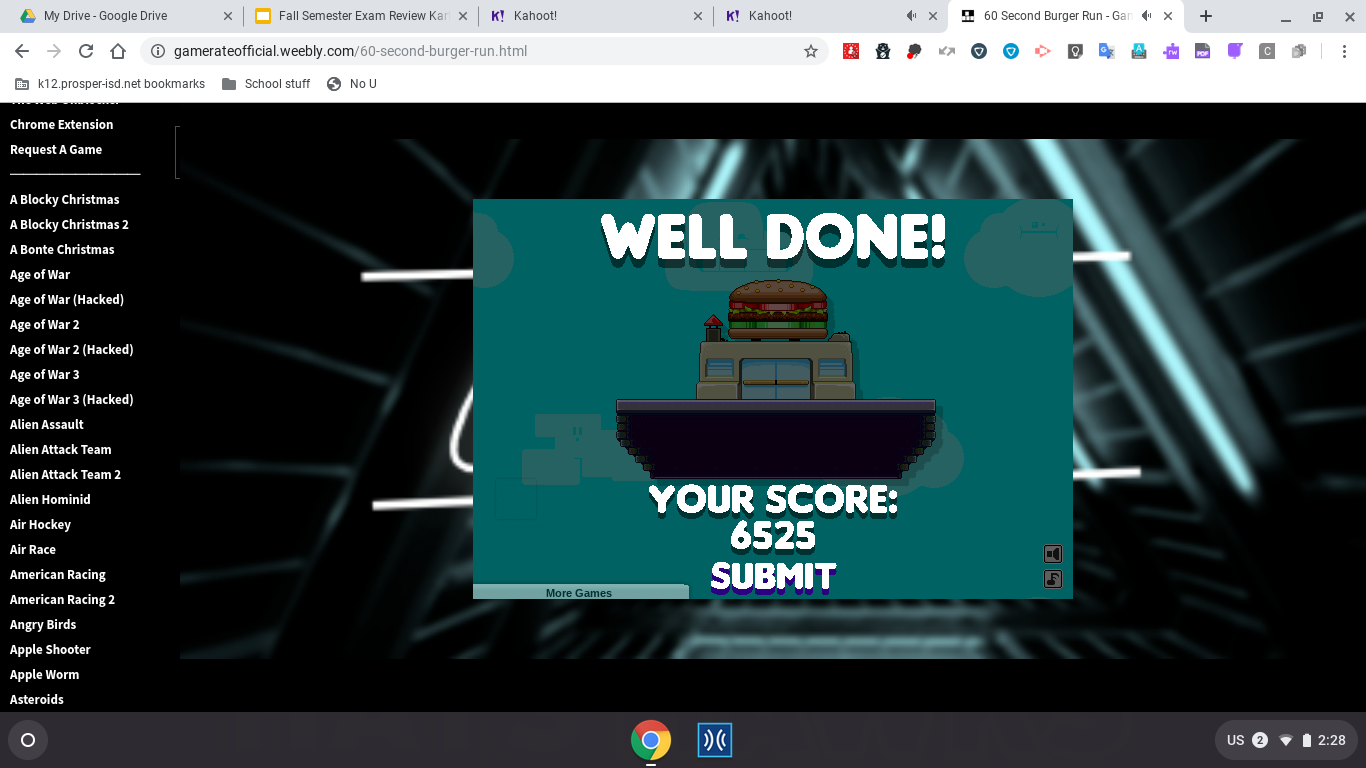This screenshot has height=768, width=1366.
Task: Open the Angry Birds game link
Action: coord(43,624)
